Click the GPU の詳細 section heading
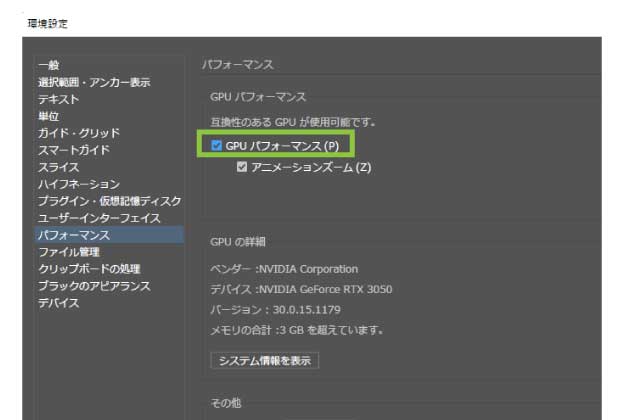Image resolution: width=620 pixels, height=420 pixels. [238, 242]
